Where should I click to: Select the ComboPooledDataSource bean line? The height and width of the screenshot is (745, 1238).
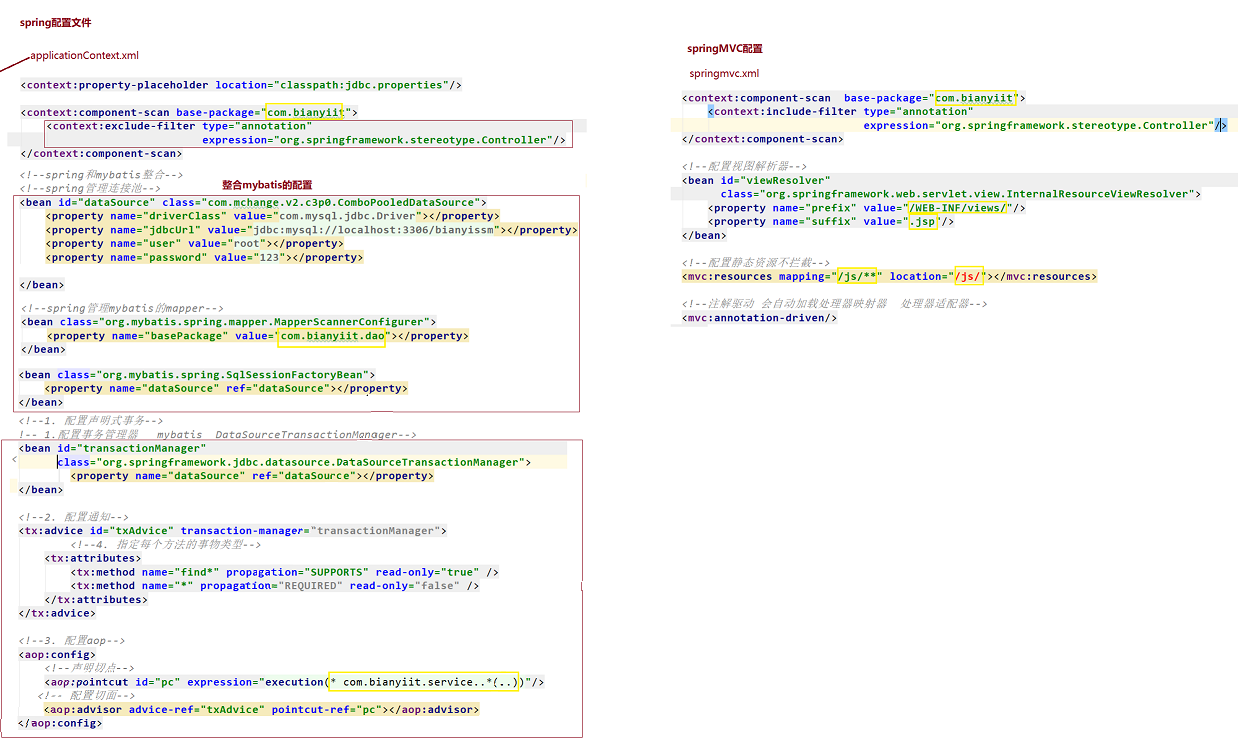[253, 202]
